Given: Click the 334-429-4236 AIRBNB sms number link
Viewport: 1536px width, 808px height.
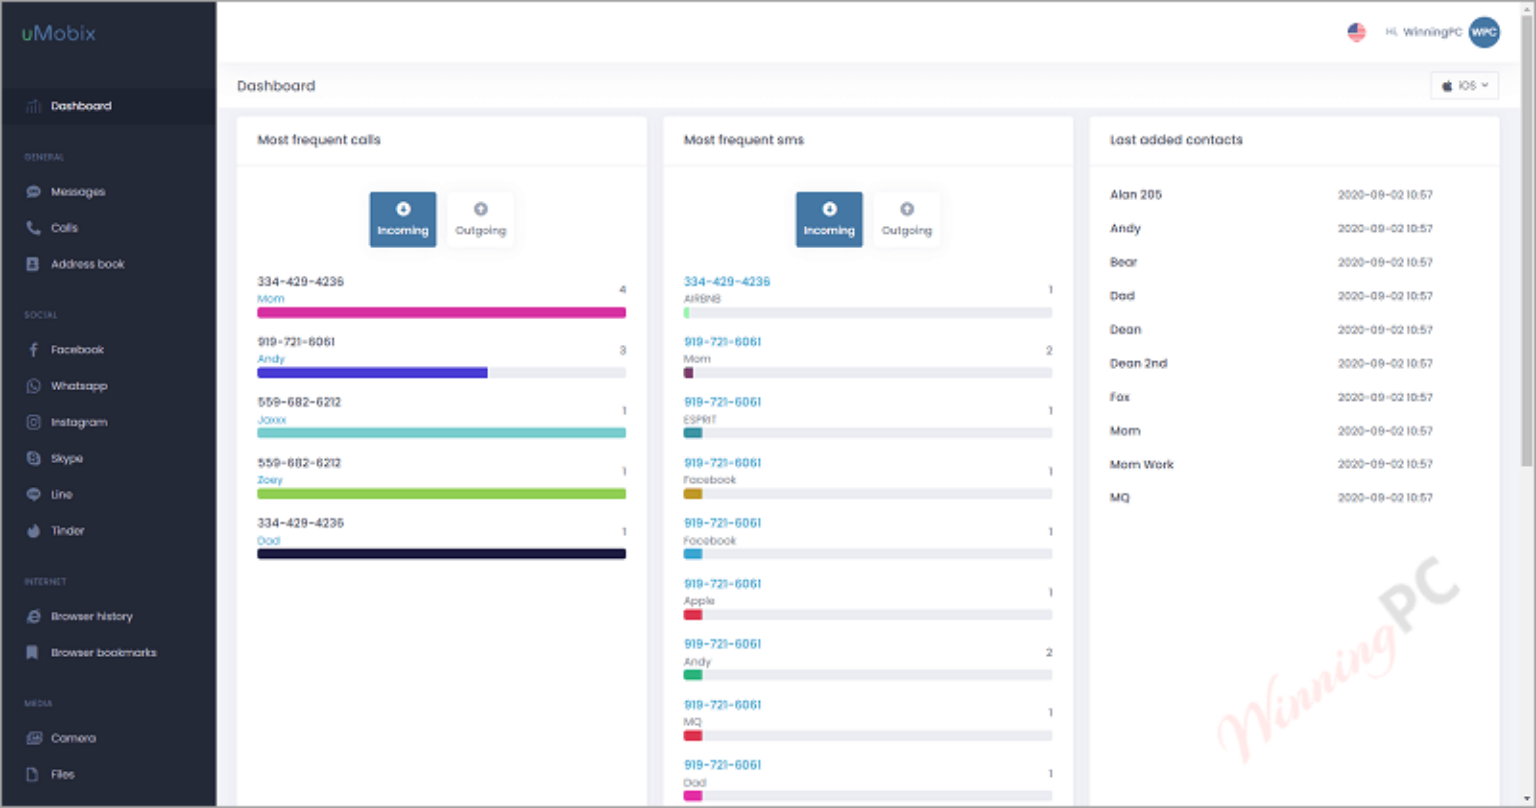Looking at the screenshot, I should [727, 282].
